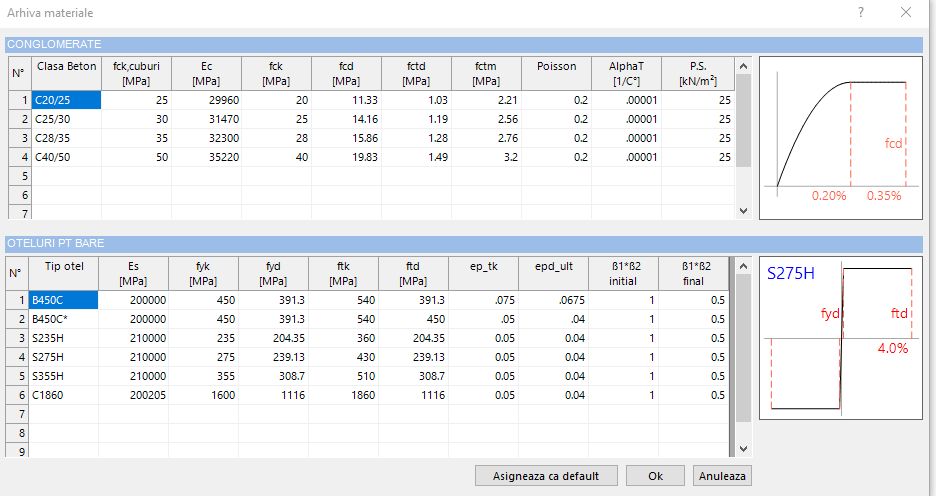Click the Ec value of C25/30

click(x=206, y=118)
